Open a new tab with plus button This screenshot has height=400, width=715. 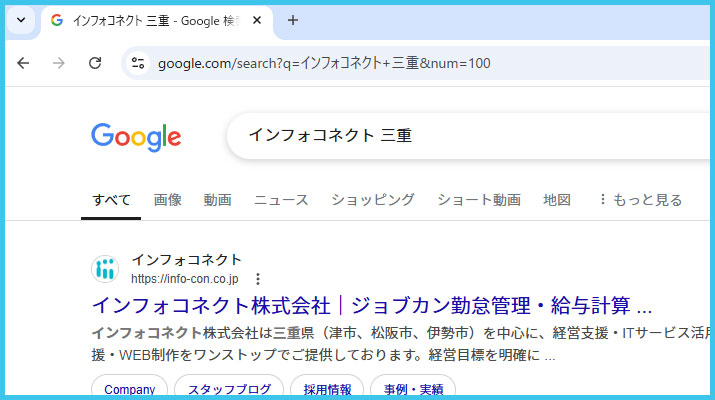click(x=293, y=21)
